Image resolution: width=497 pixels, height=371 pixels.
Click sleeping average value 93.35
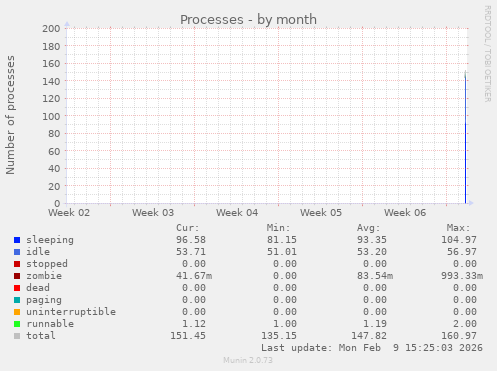[372, 240]
